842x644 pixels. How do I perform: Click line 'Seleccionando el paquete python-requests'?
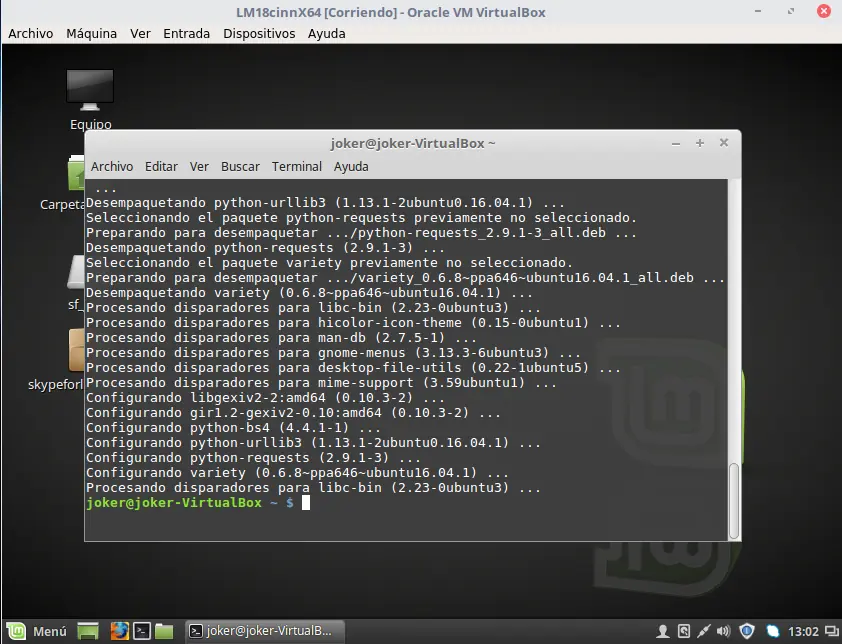coord(361,218)
